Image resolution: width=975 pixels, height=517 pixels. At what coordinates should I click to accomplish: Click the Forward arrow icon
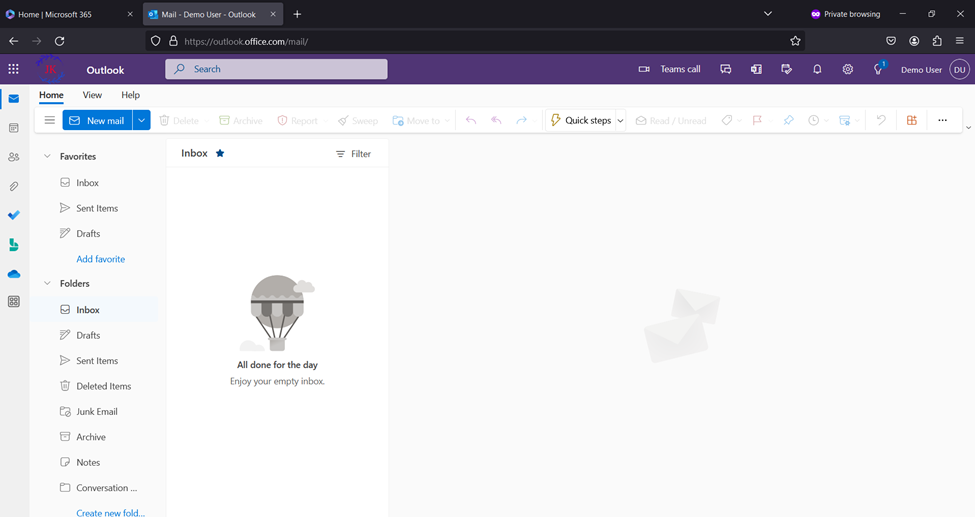coord(521,120)
